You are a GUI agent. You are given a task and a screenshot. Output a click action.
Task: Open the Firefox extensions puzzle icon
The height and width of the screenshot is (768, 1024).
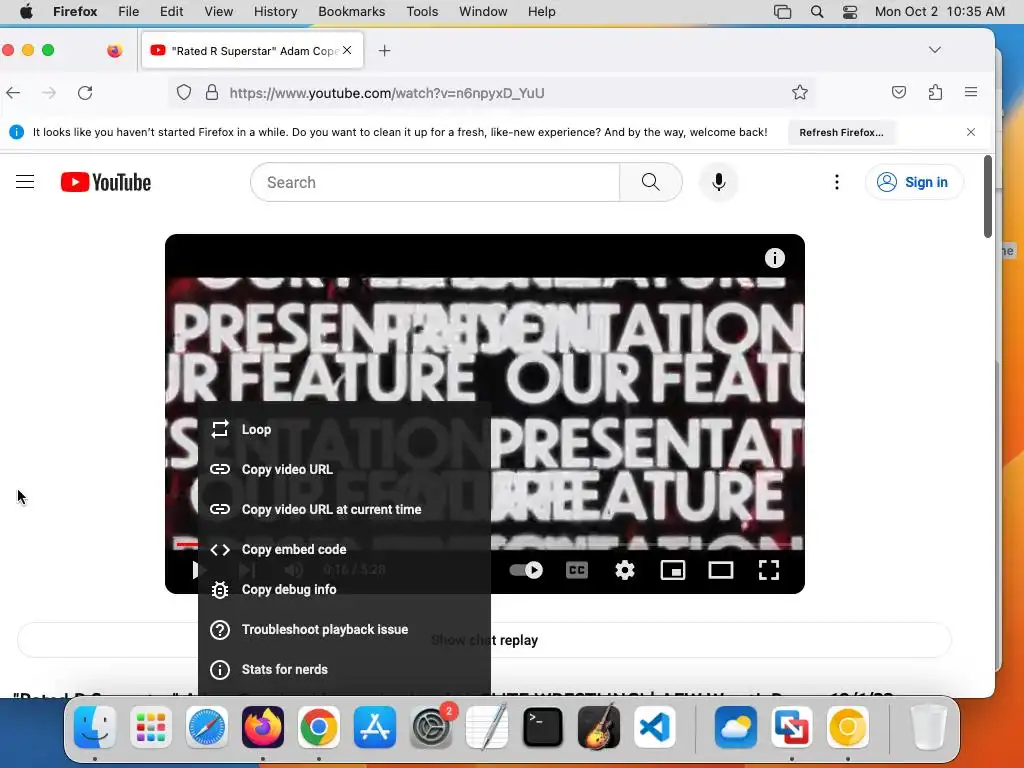click(935, 93)
